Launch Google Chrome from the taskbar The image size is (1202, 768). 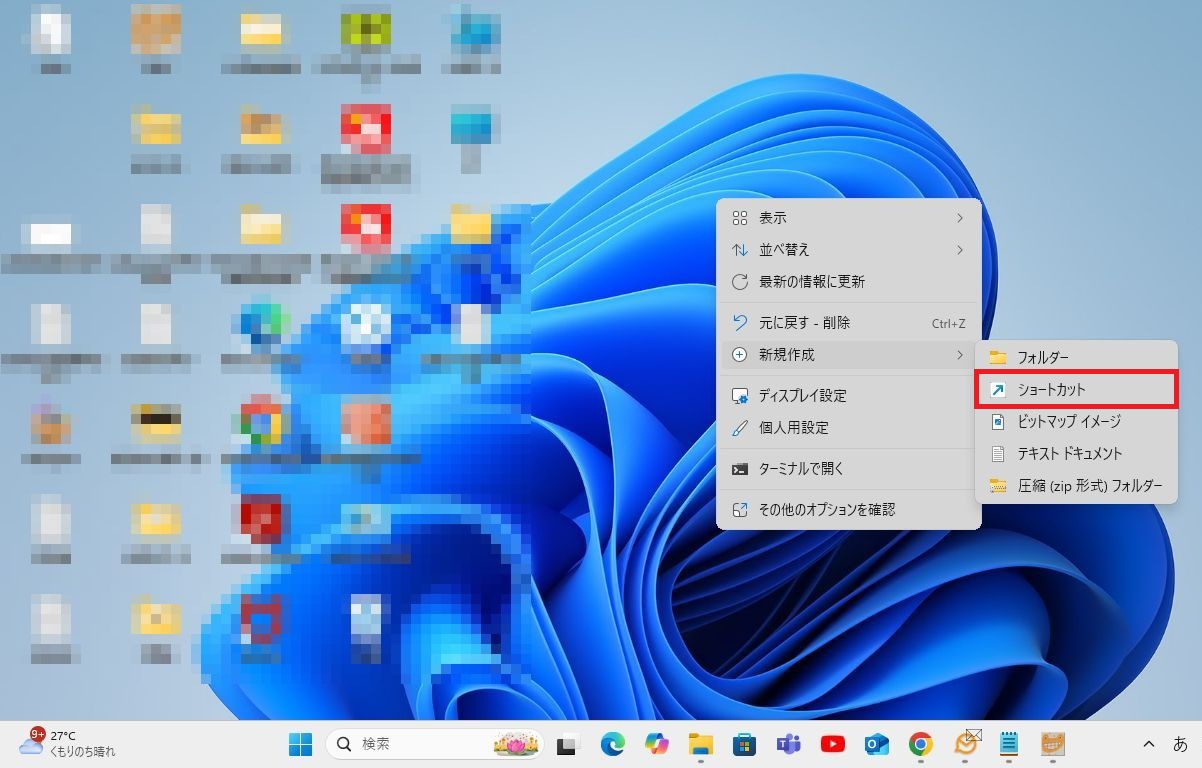click(x=921, y=744)
